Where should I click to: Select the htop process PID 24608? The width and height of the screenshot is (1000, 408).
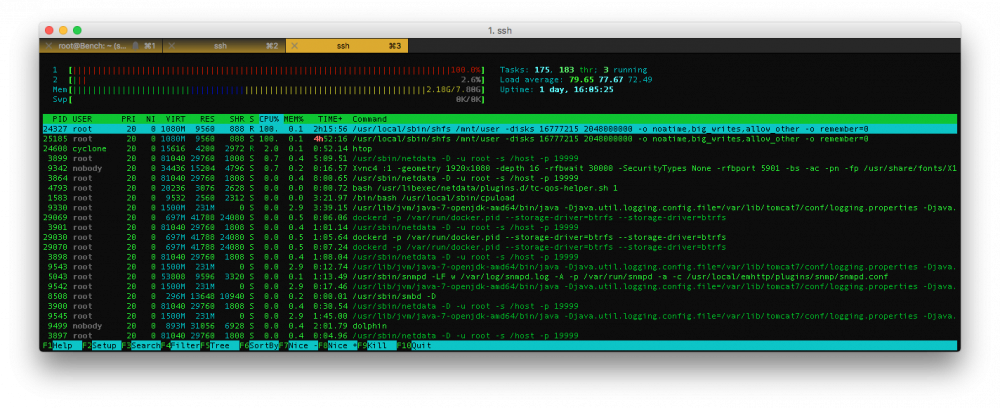point(500,149)
